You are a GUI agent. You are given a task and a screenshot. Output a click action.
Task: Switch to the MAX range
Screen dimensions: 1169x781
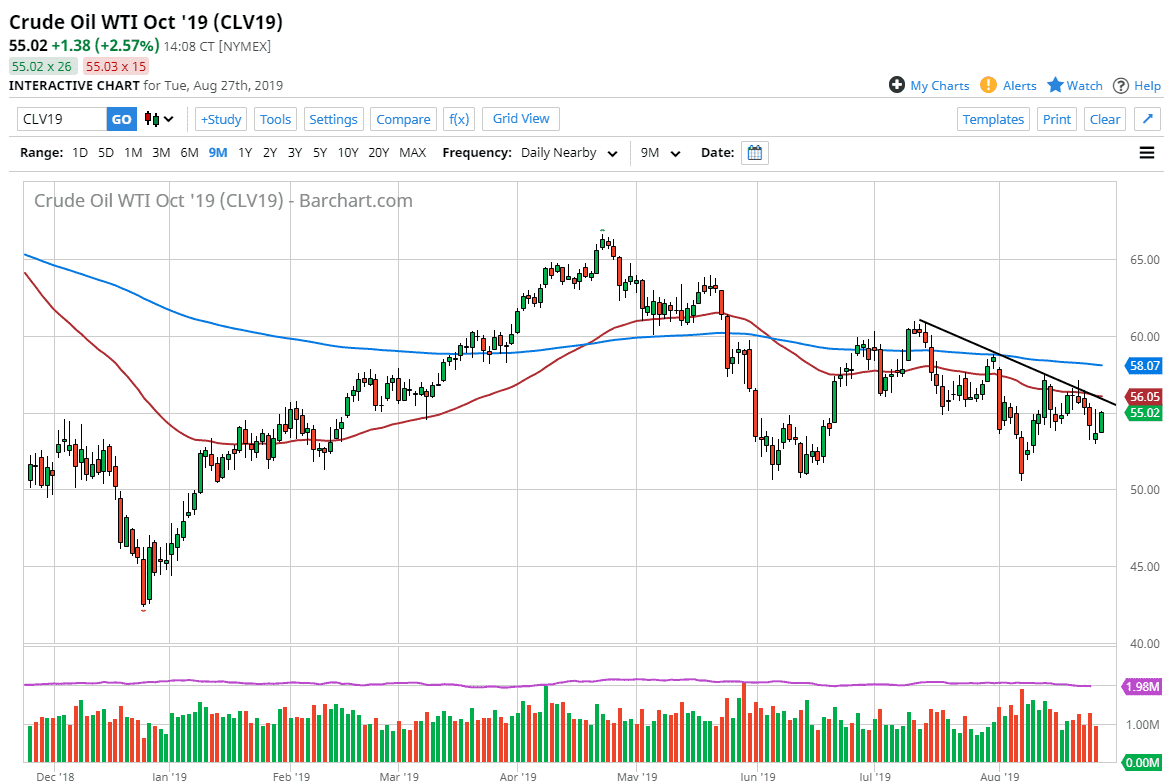point(412,152)
